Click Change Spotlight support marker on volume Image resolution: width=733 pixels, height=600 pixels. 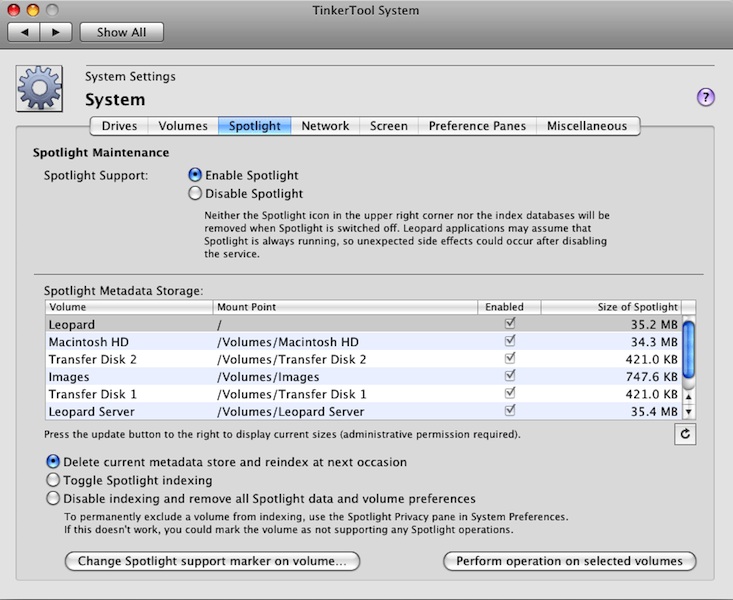click(x=212, y=561)
